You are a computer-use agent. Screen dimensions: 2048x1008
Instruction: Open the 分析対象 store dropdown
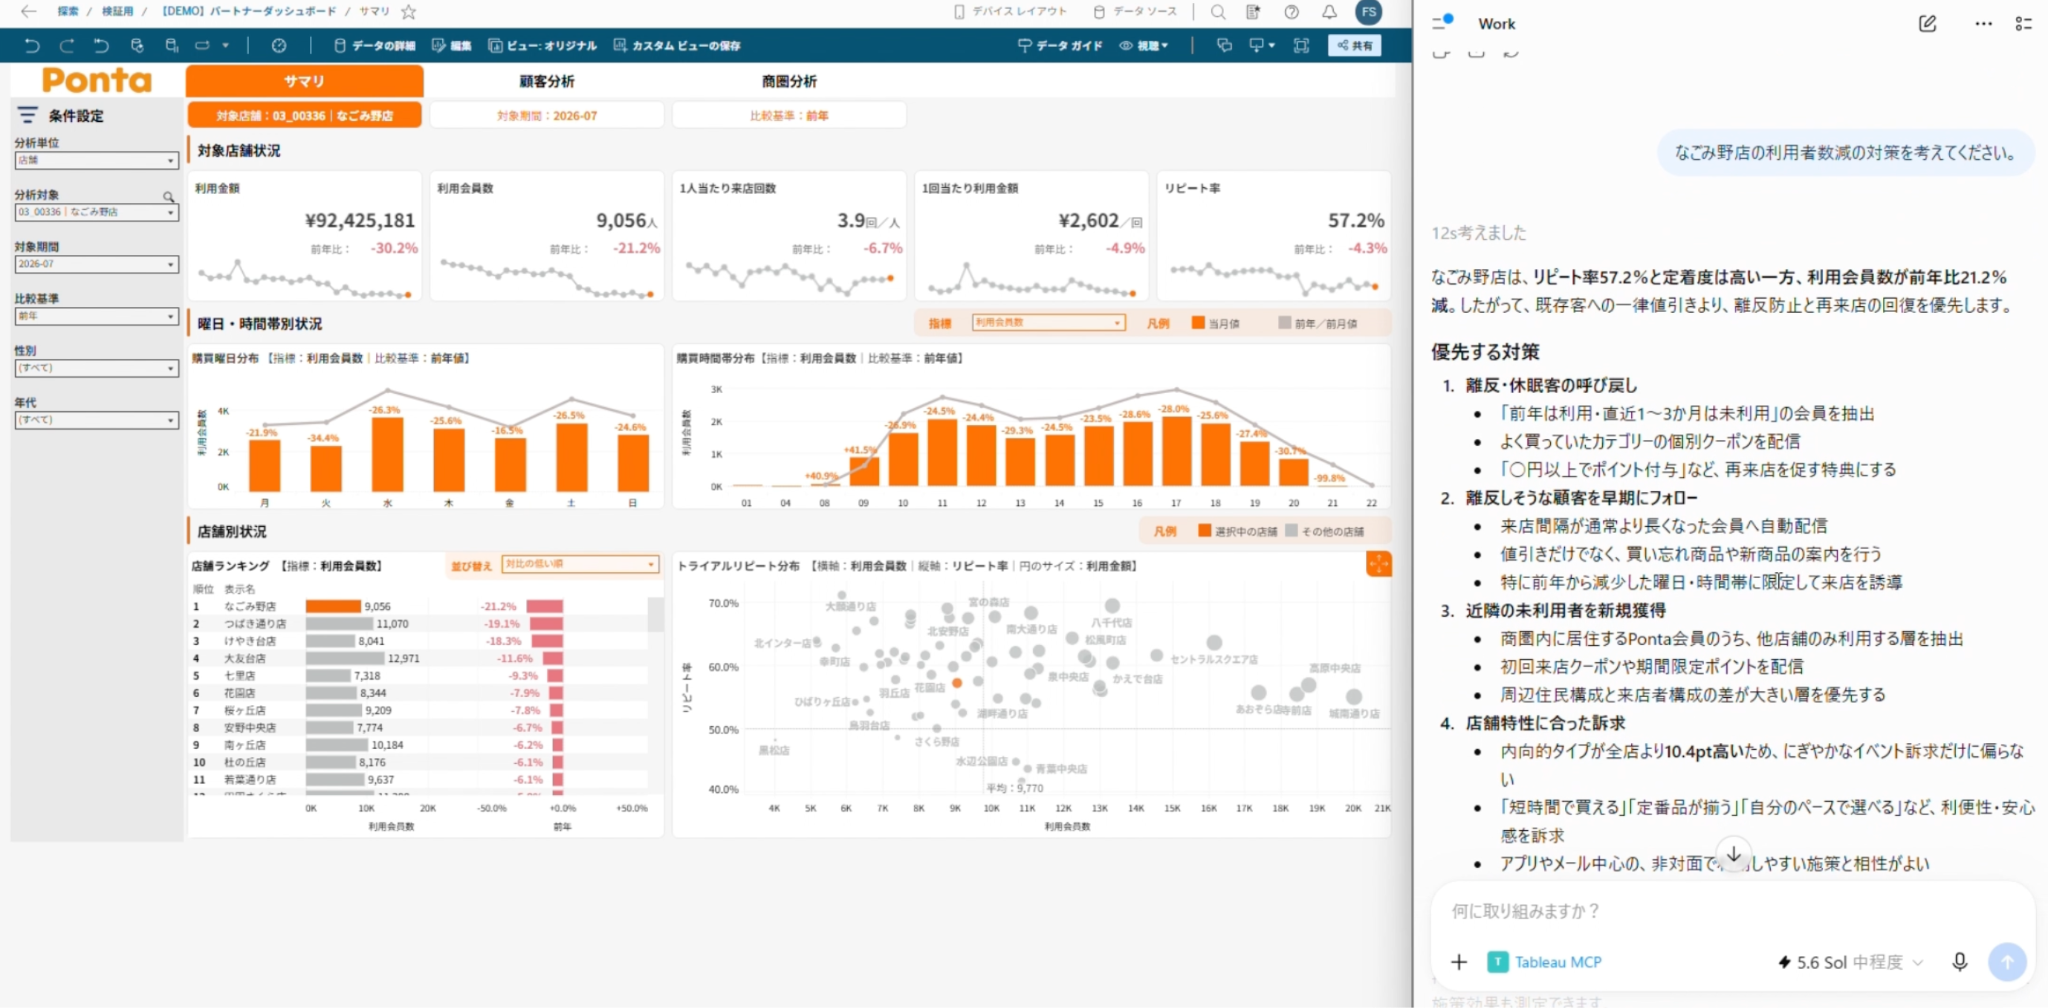point(96,212)
